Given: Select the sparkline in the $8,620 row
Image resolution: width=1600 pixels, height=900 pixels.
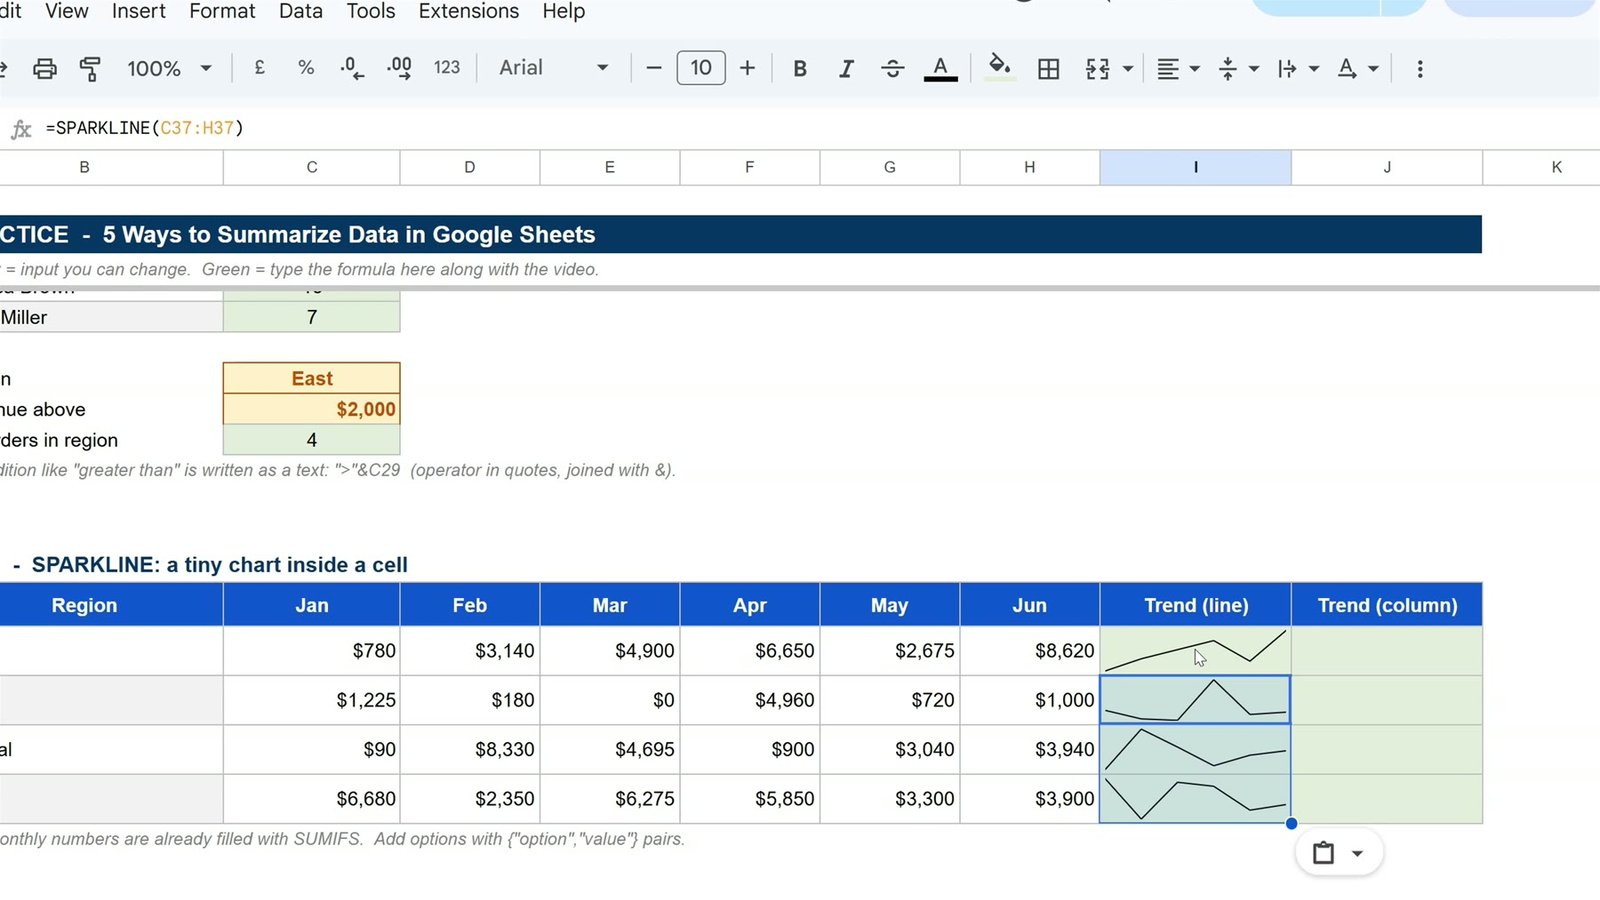Looking at the screenshot, I should pos(1196,651).
